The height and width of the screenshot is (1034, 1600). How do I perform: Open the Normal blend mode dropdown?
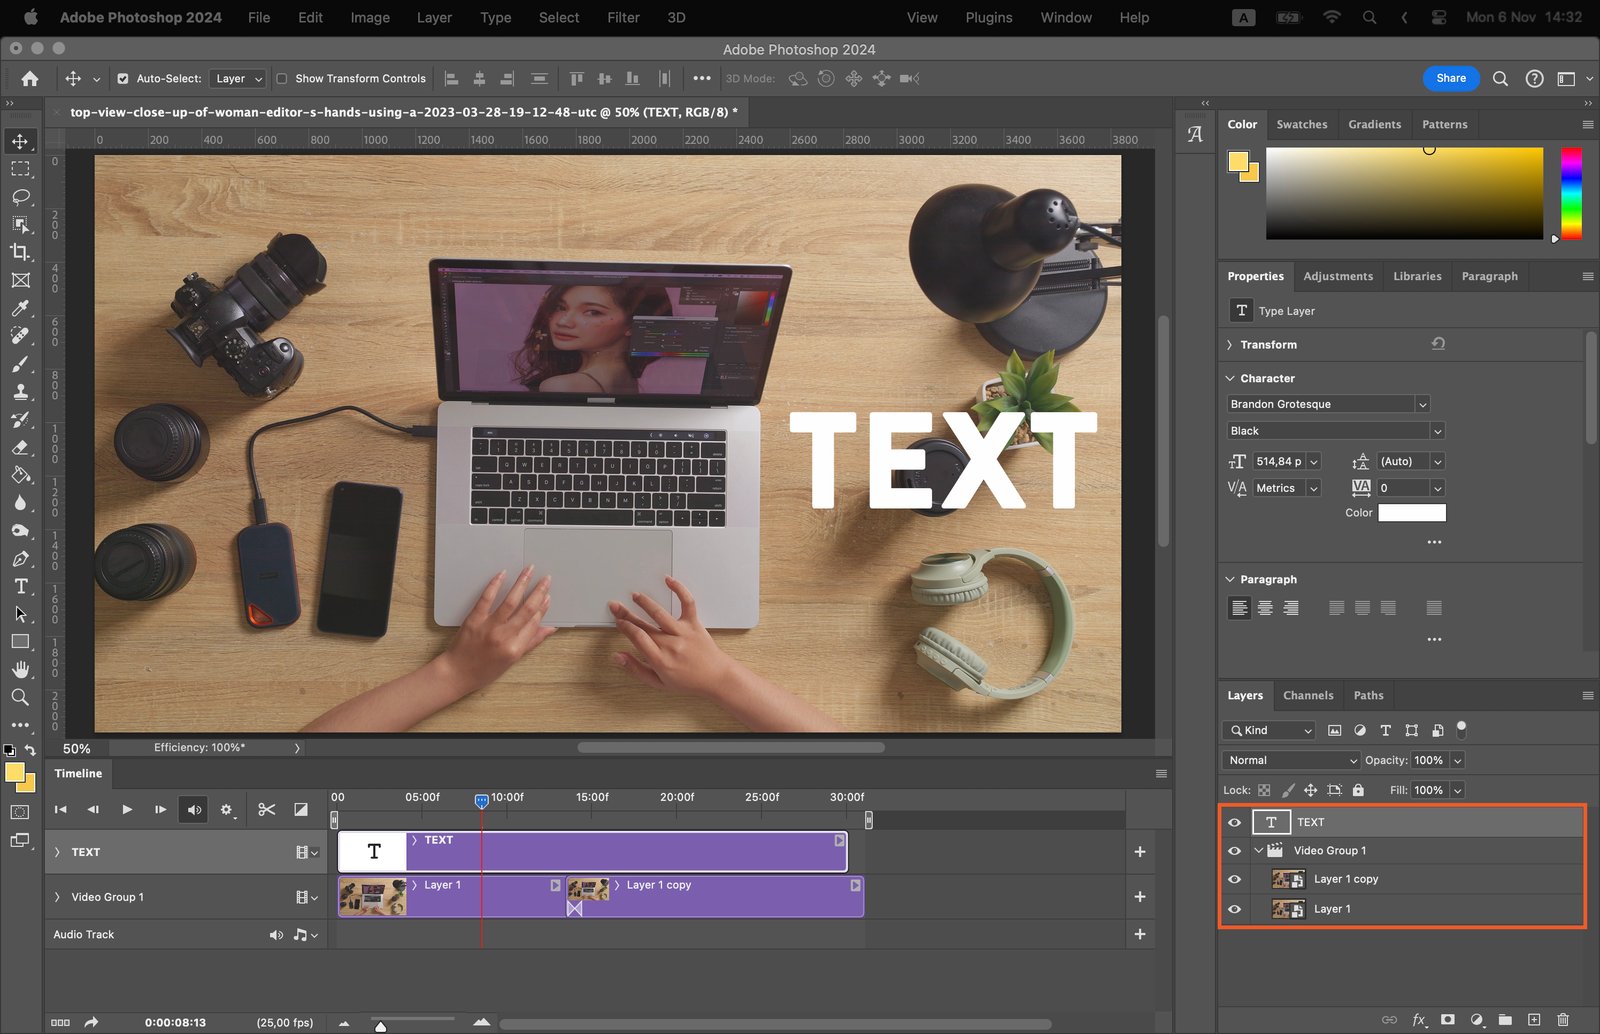pos(1290,760)
